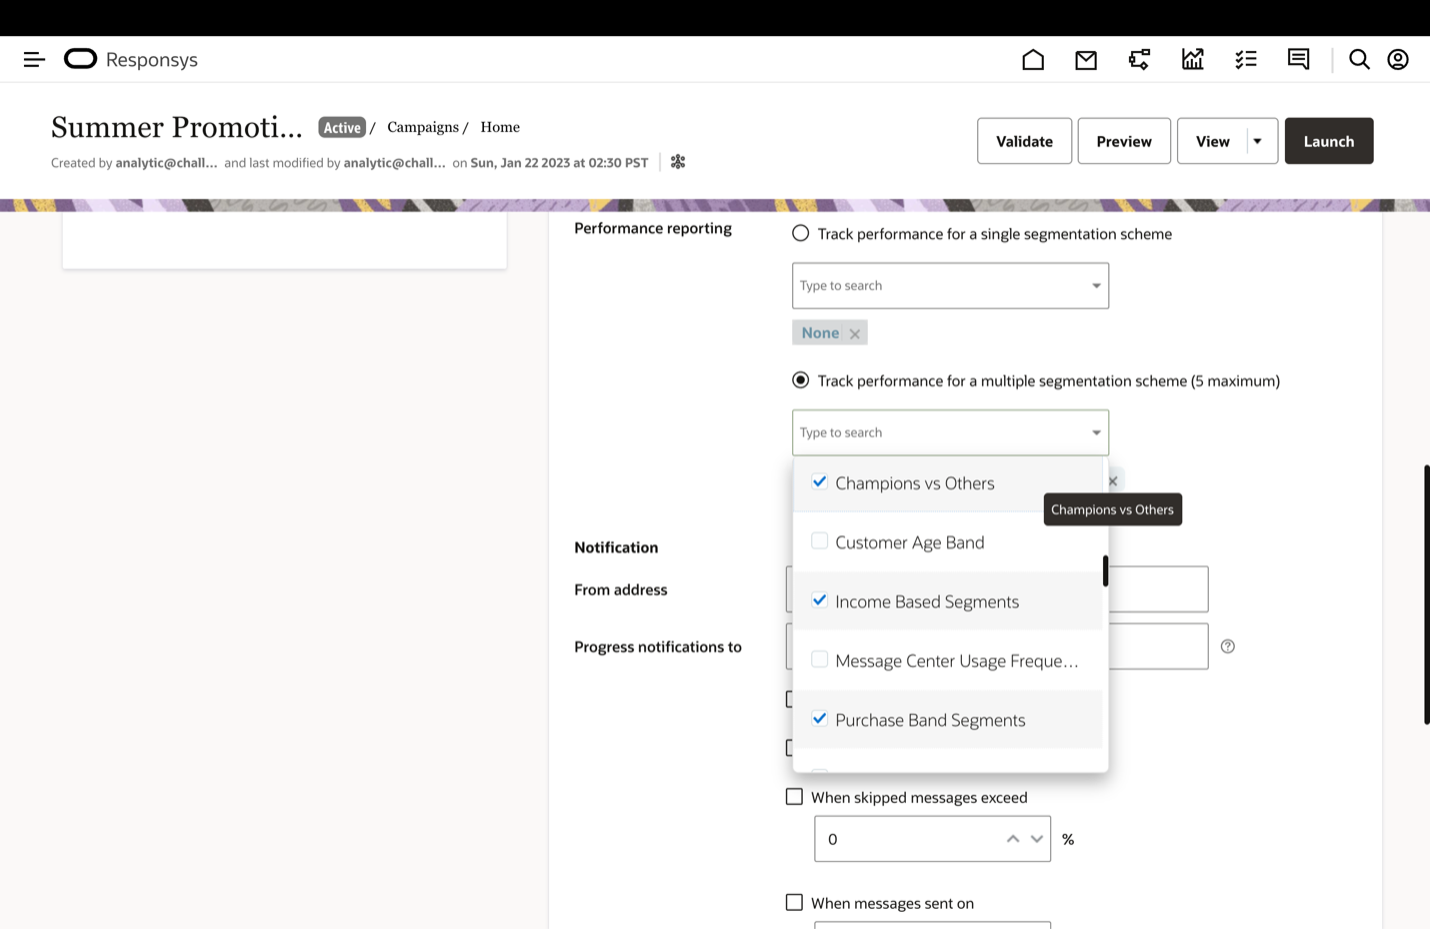Click the segmentation dropdown list scrollbar

tap(1105, 571)
